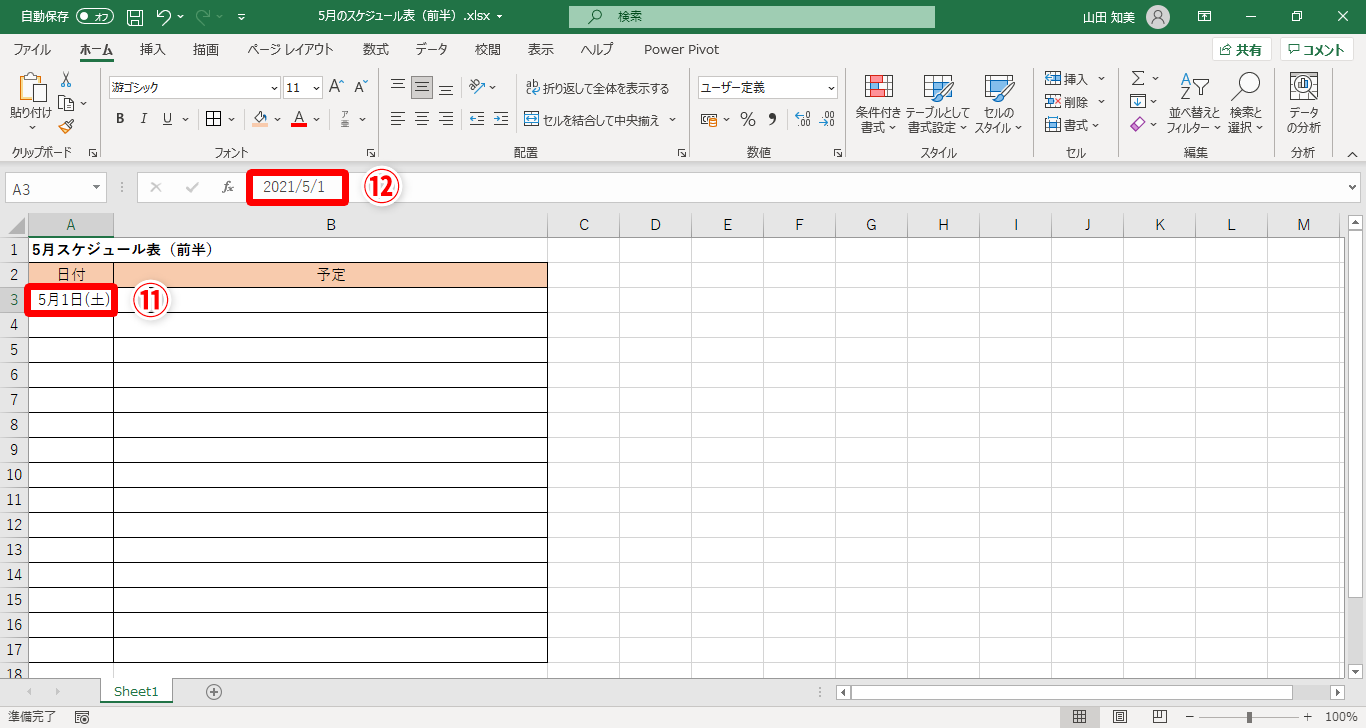Toggle Bold formatting
This screenshot has height=728, width=1366.
pyautogui.click(x=120, y=119)
